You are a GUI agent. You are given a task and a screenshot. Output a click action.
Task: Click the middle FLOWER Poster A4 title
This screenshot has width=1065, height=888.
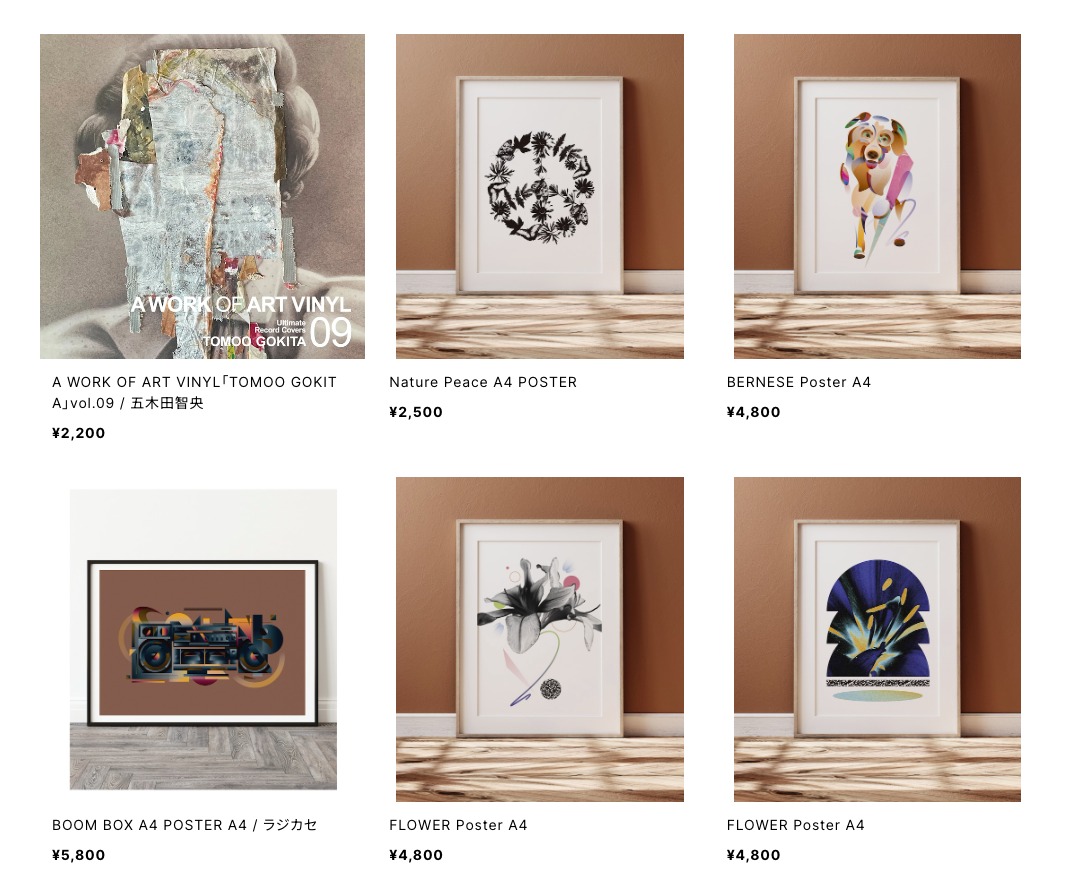458,825
